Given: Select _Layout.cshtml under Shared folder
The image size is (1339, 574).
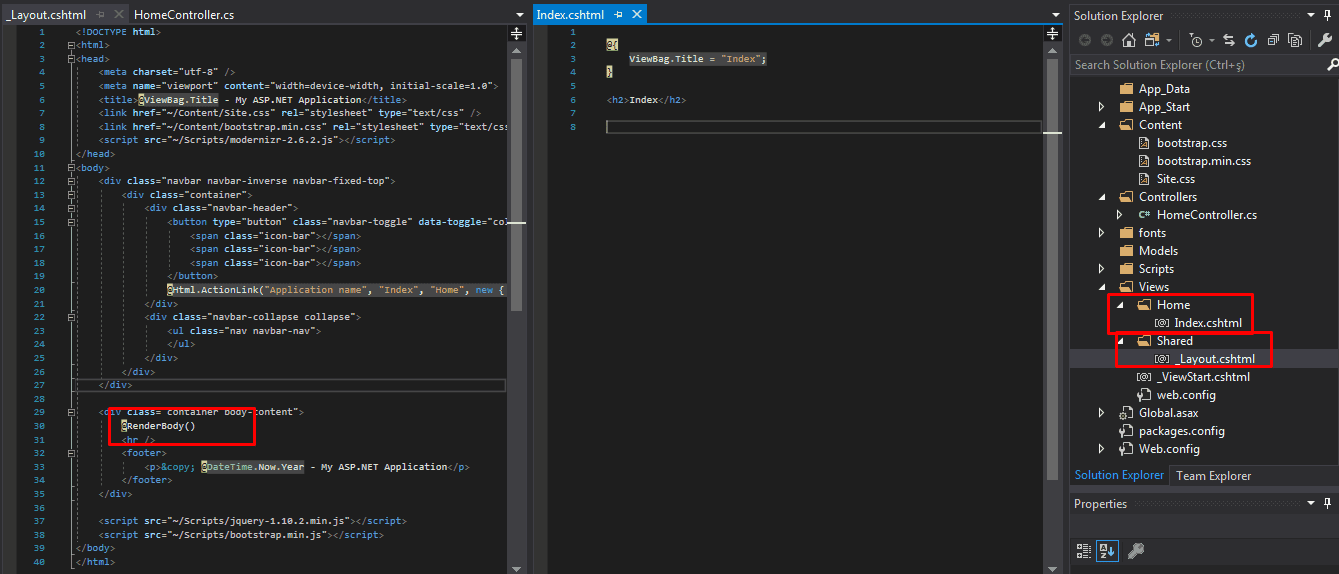Looking at the screenshot, I should point(1214,359).
